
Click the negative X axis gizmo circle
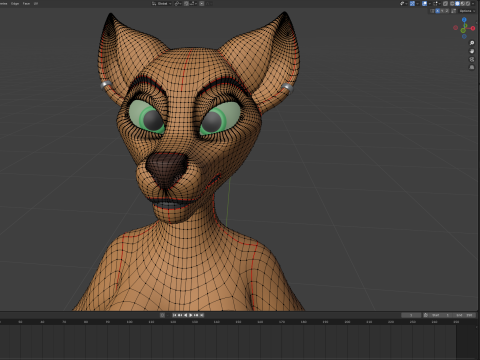pos(456,28)
